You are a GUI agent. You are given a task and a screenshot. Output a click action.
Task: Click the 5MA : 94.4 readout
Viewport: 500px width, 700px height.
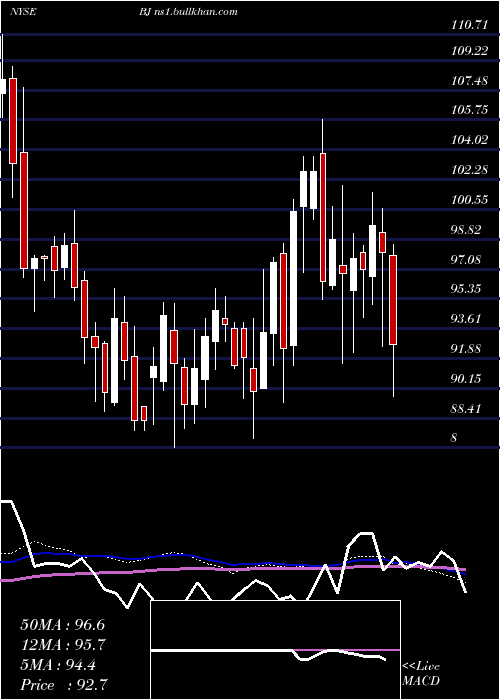coord(58,665)
